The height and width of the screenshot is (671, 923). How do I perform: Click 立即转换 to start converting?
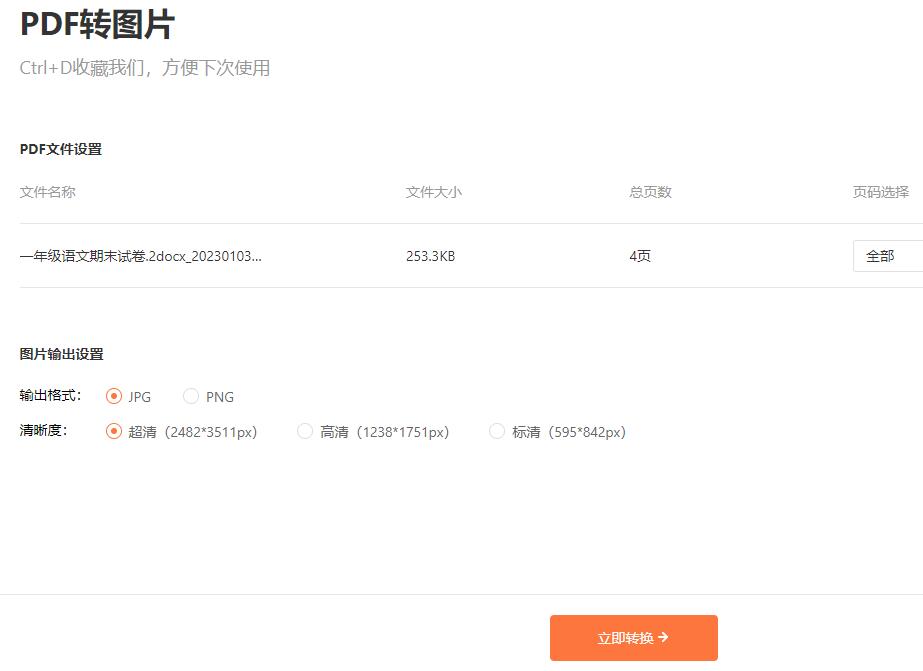tap(633, 637)
